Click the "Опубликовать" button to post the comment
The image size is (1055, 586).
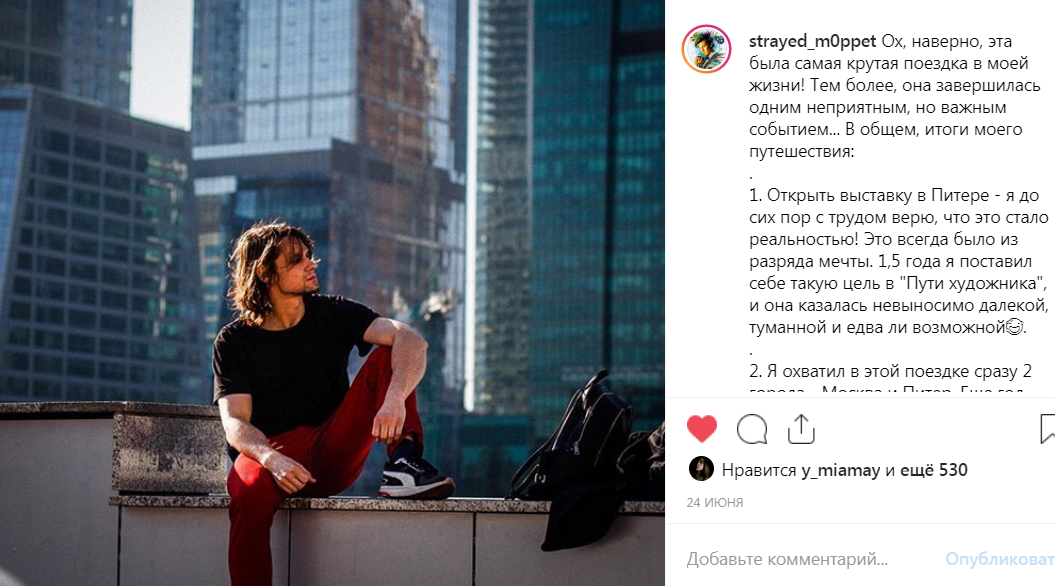pyautogui.click(x=1000, y=559)
